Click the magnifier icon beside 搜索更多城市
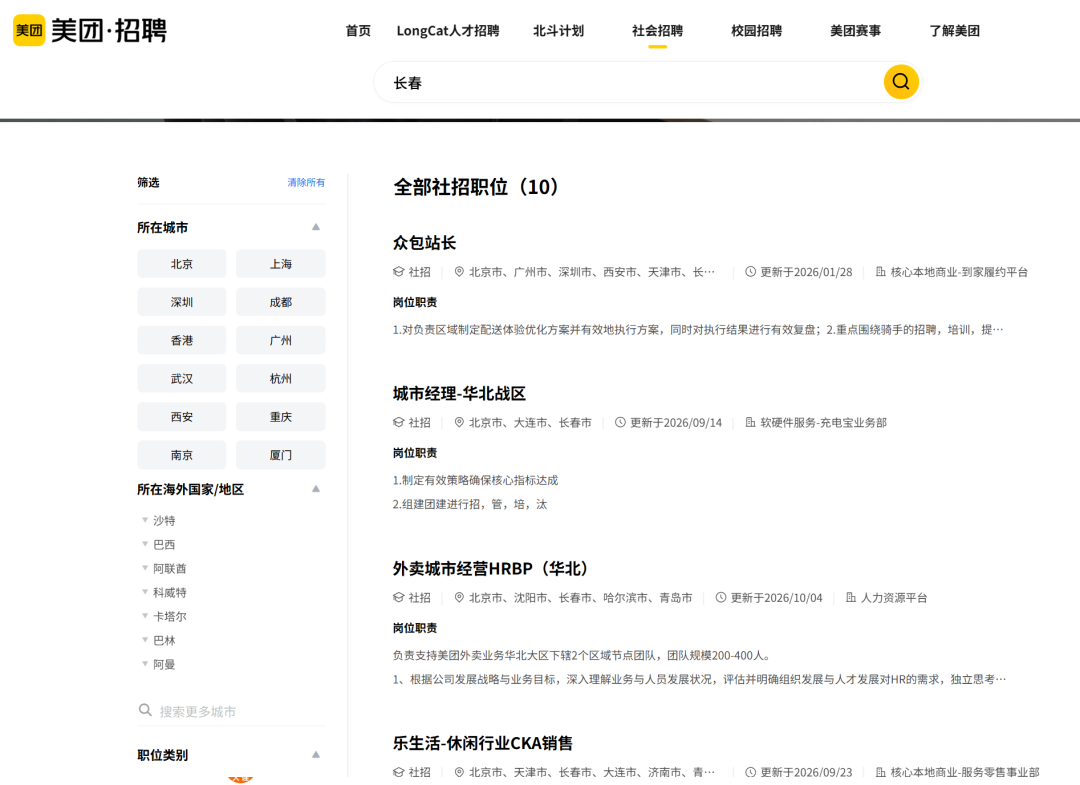The height and width of the screenshot is (785, 1080). click(x=145, y=710)
